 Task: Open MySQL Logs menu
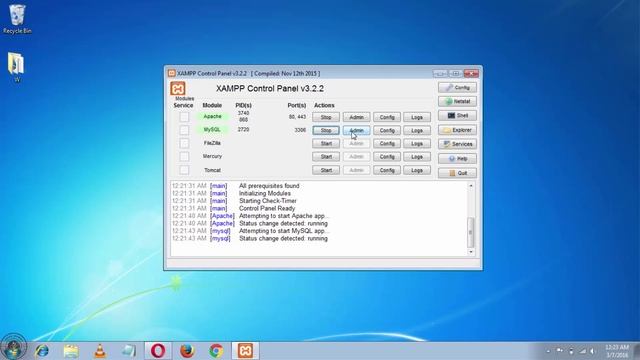click(x=417, y=130)
